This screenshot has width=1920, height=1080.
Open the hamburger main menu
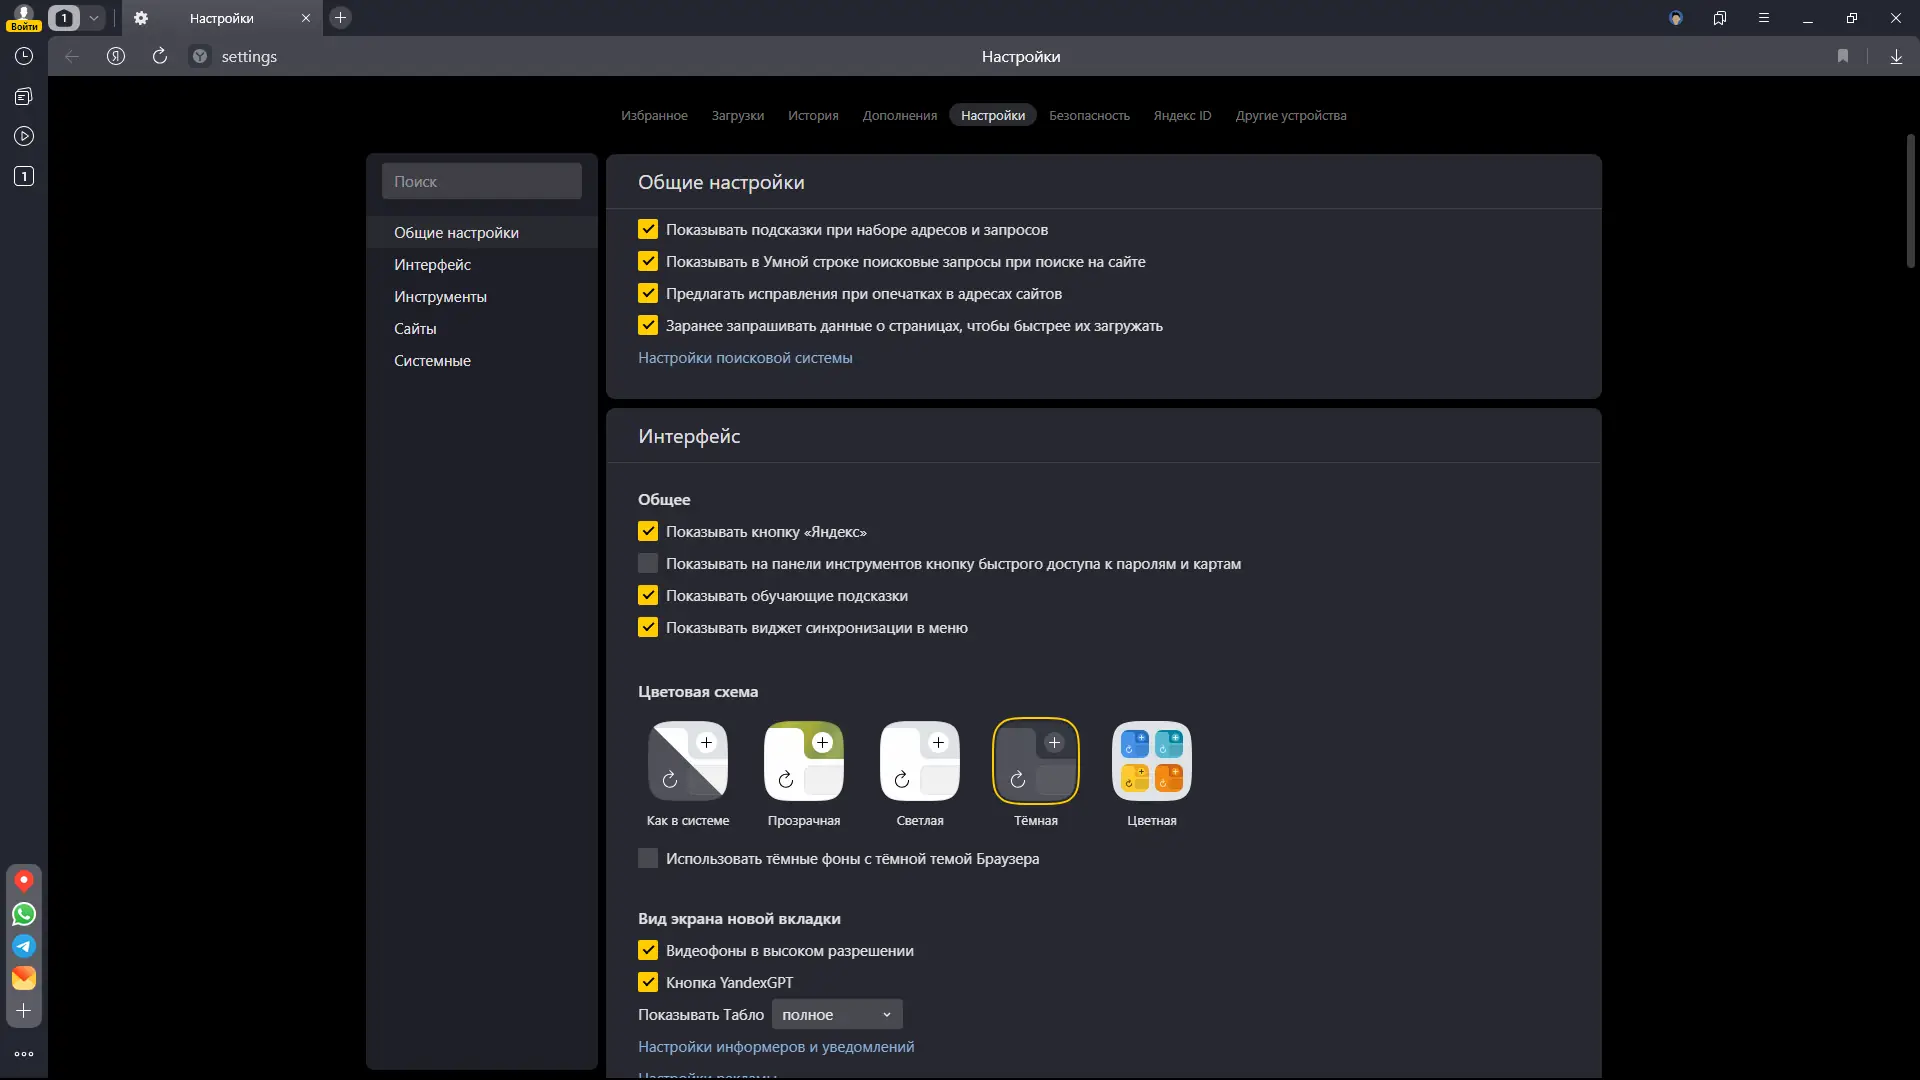(1764, 18)
